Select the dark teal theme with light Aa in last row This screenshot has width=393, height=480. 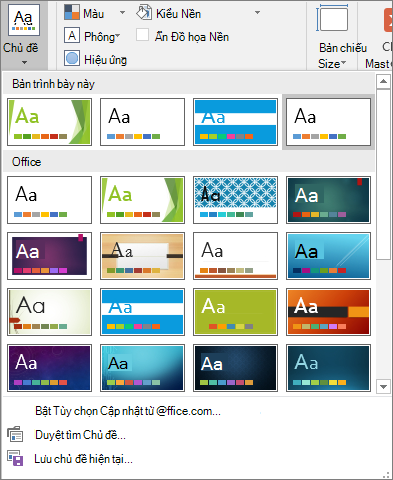click(328, 368)
